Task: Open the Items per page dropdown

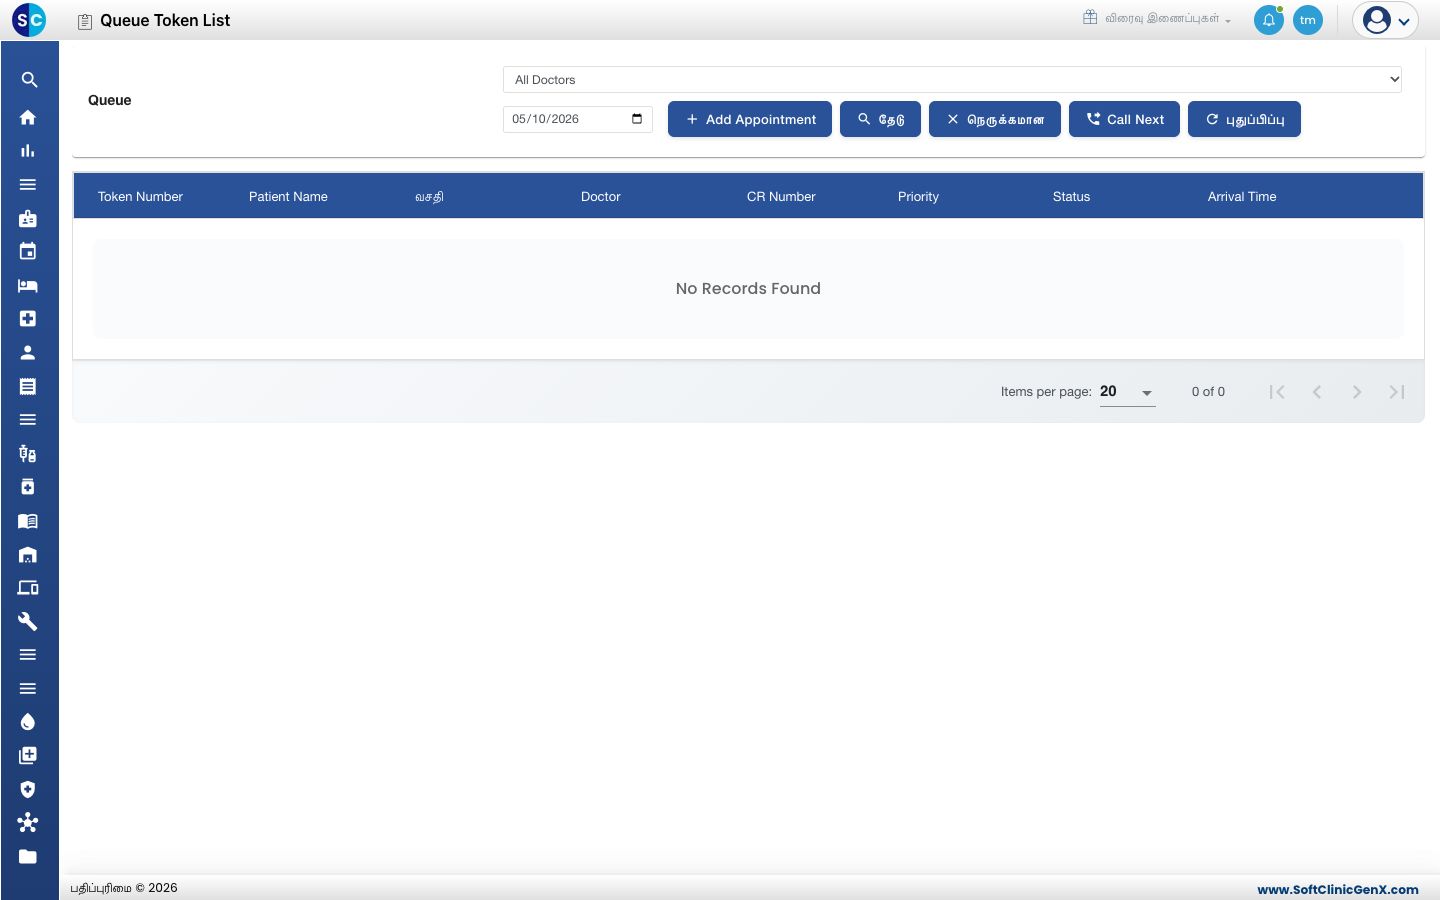Action: click(x=1127, y=392)
